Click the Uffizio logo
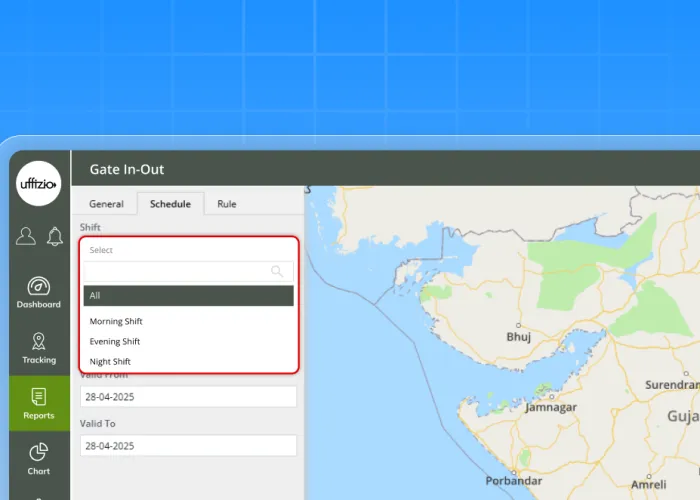 tap(39, 184)
